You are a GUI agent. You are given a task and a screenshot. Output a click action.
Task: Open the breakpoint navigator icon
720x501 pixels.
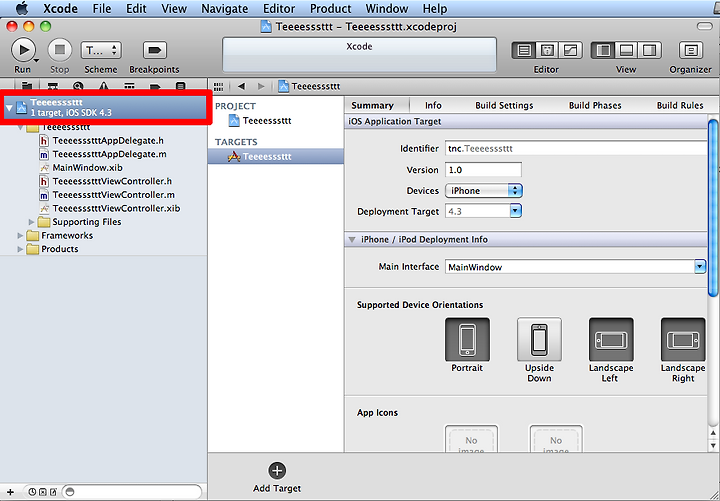[155, 86]
